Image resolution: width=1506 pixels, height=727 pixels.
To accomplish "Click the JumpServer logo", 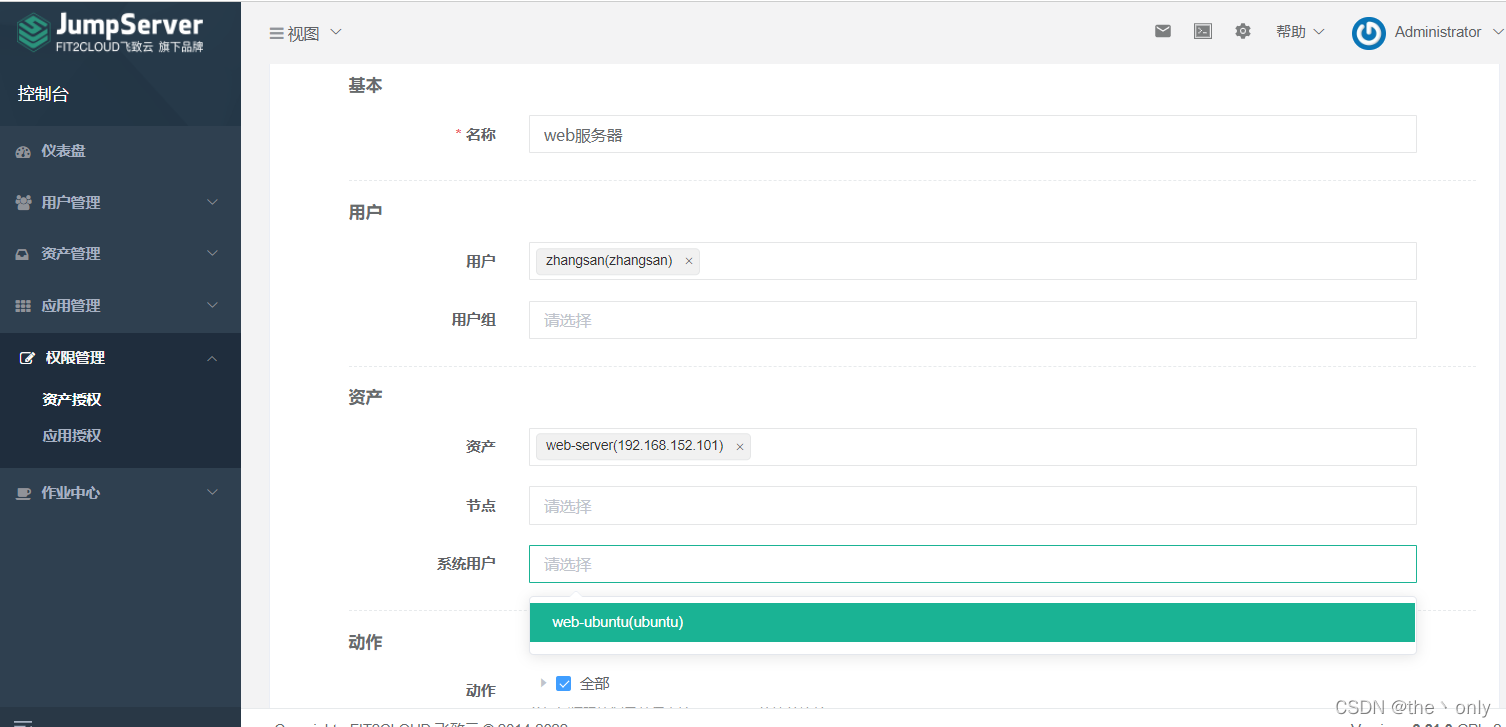I will coord(111,33).
